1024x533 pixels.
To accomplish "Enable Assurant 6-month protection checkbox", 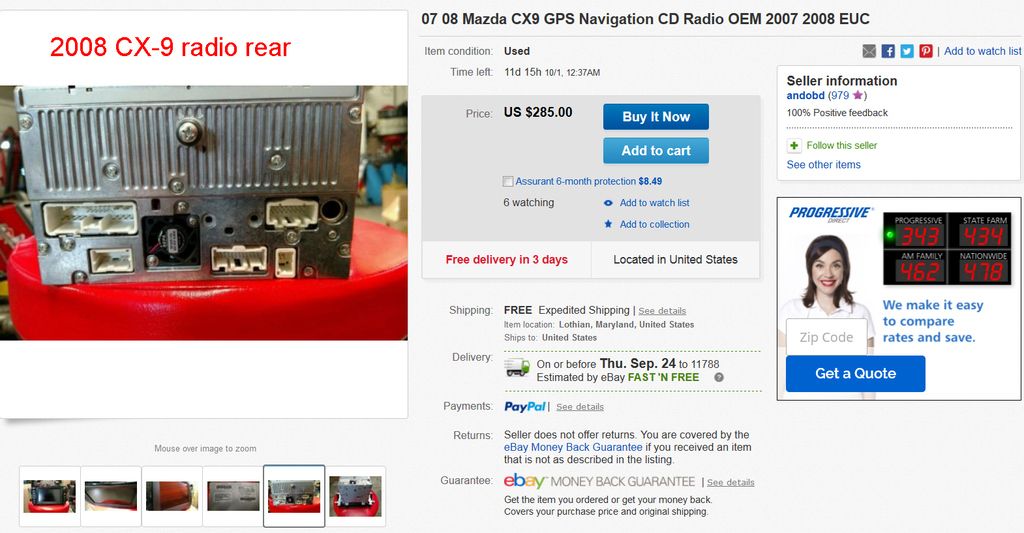I will [507, 182].
